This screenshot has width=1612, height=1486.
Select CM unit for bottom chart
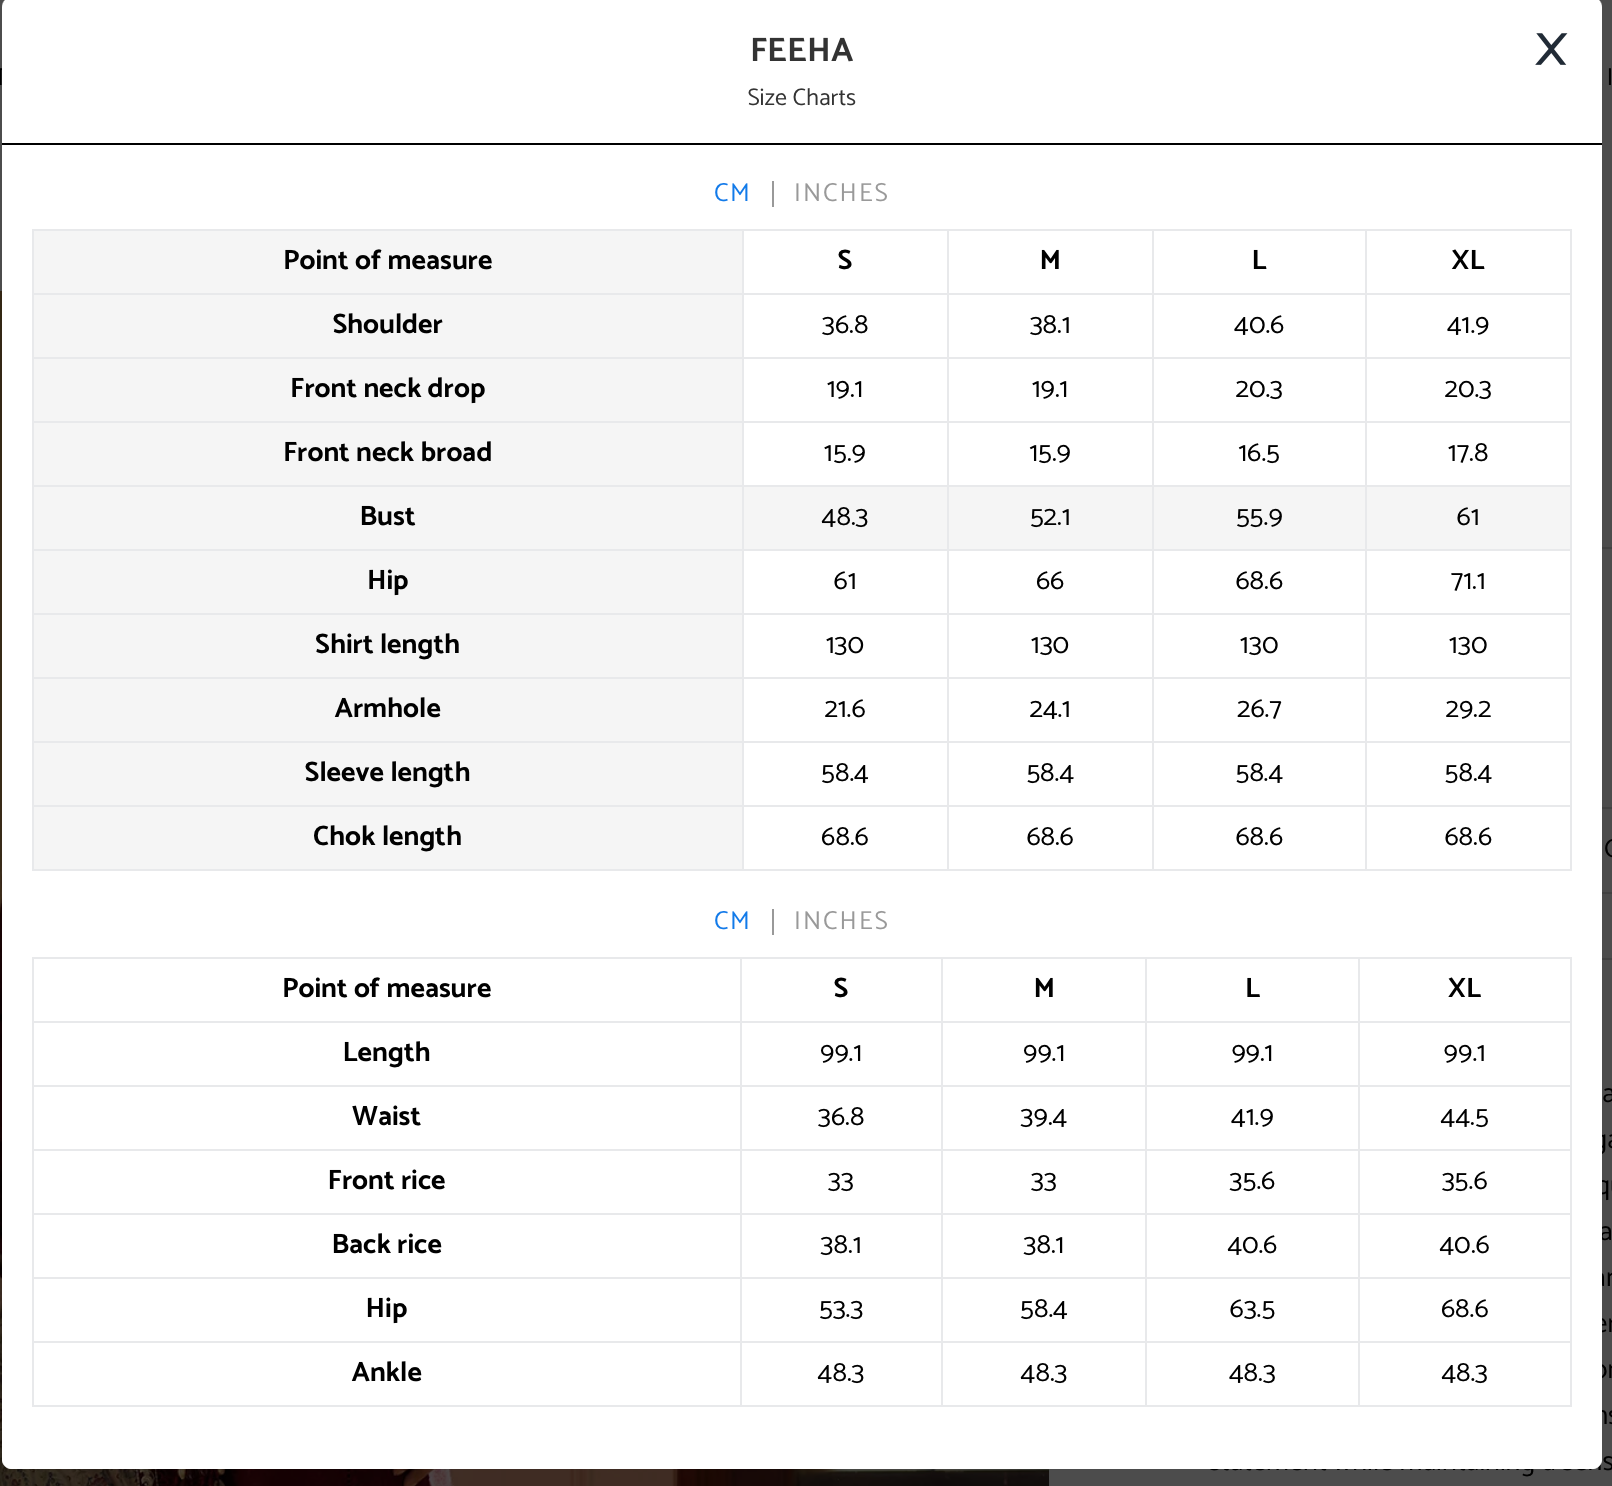[732, 921]
